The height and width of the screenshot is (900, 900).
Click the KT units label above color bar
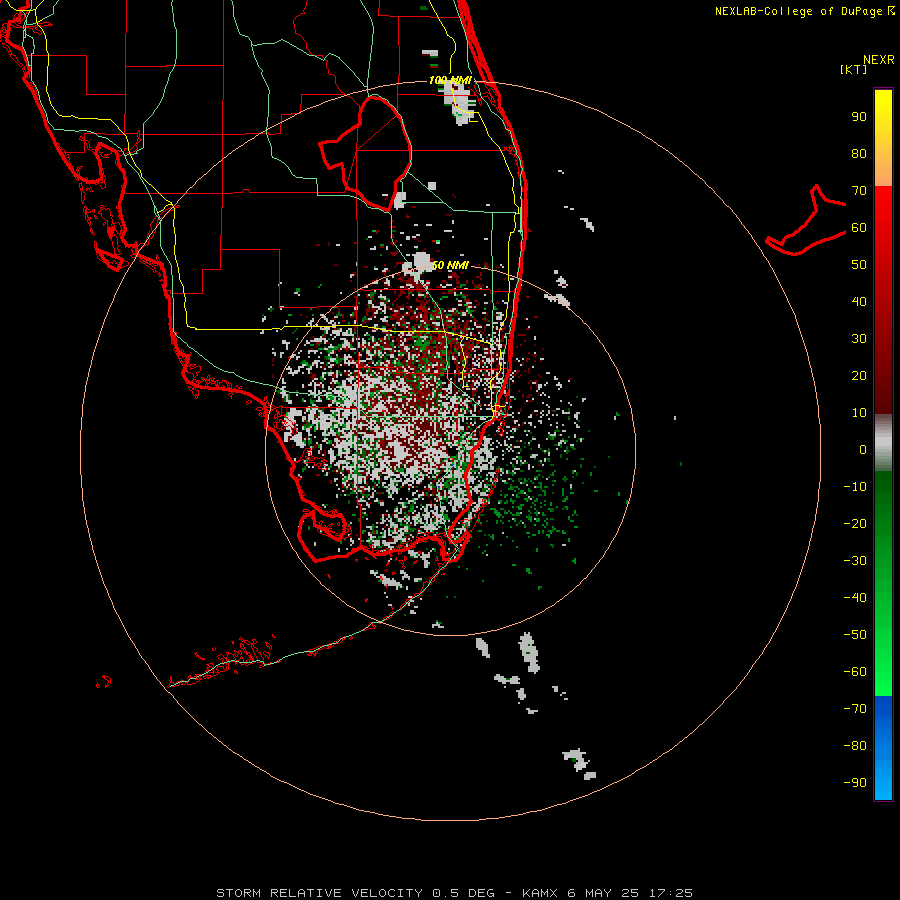pyautogui.click(x=854, y=69)
